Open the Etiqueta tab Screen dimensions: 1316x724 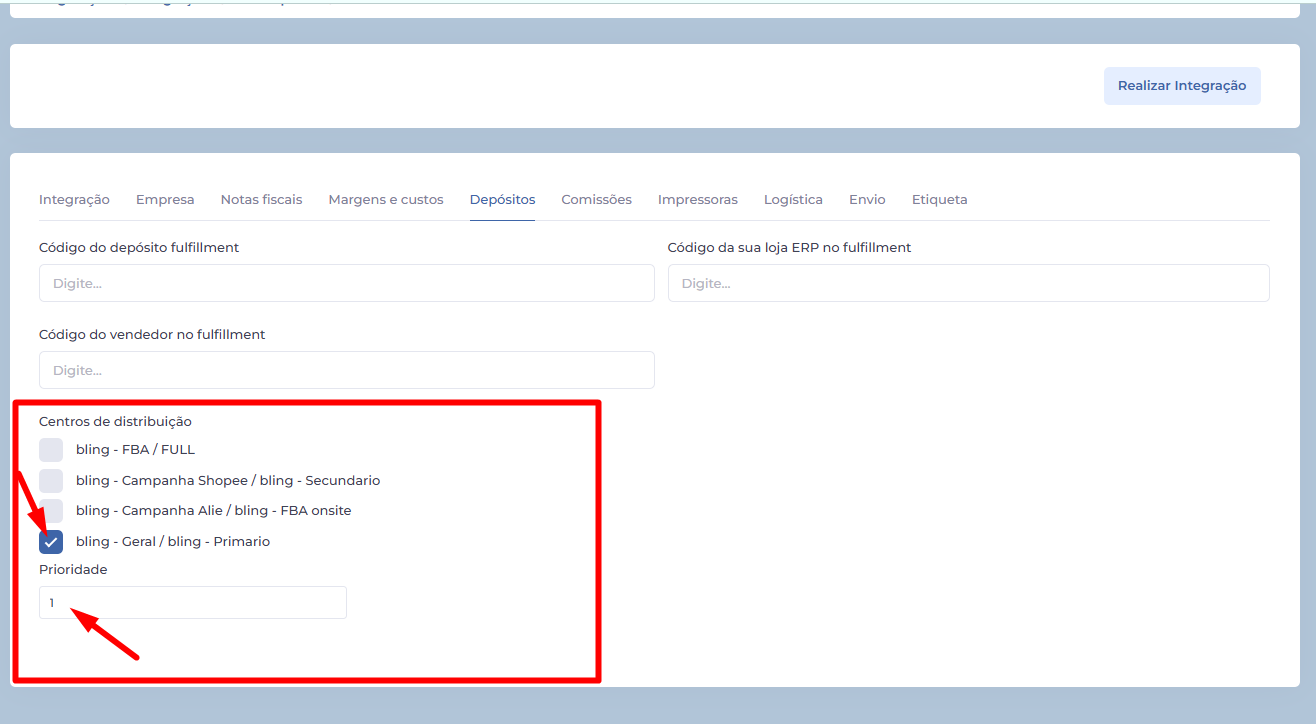click(x=939, y=200)
